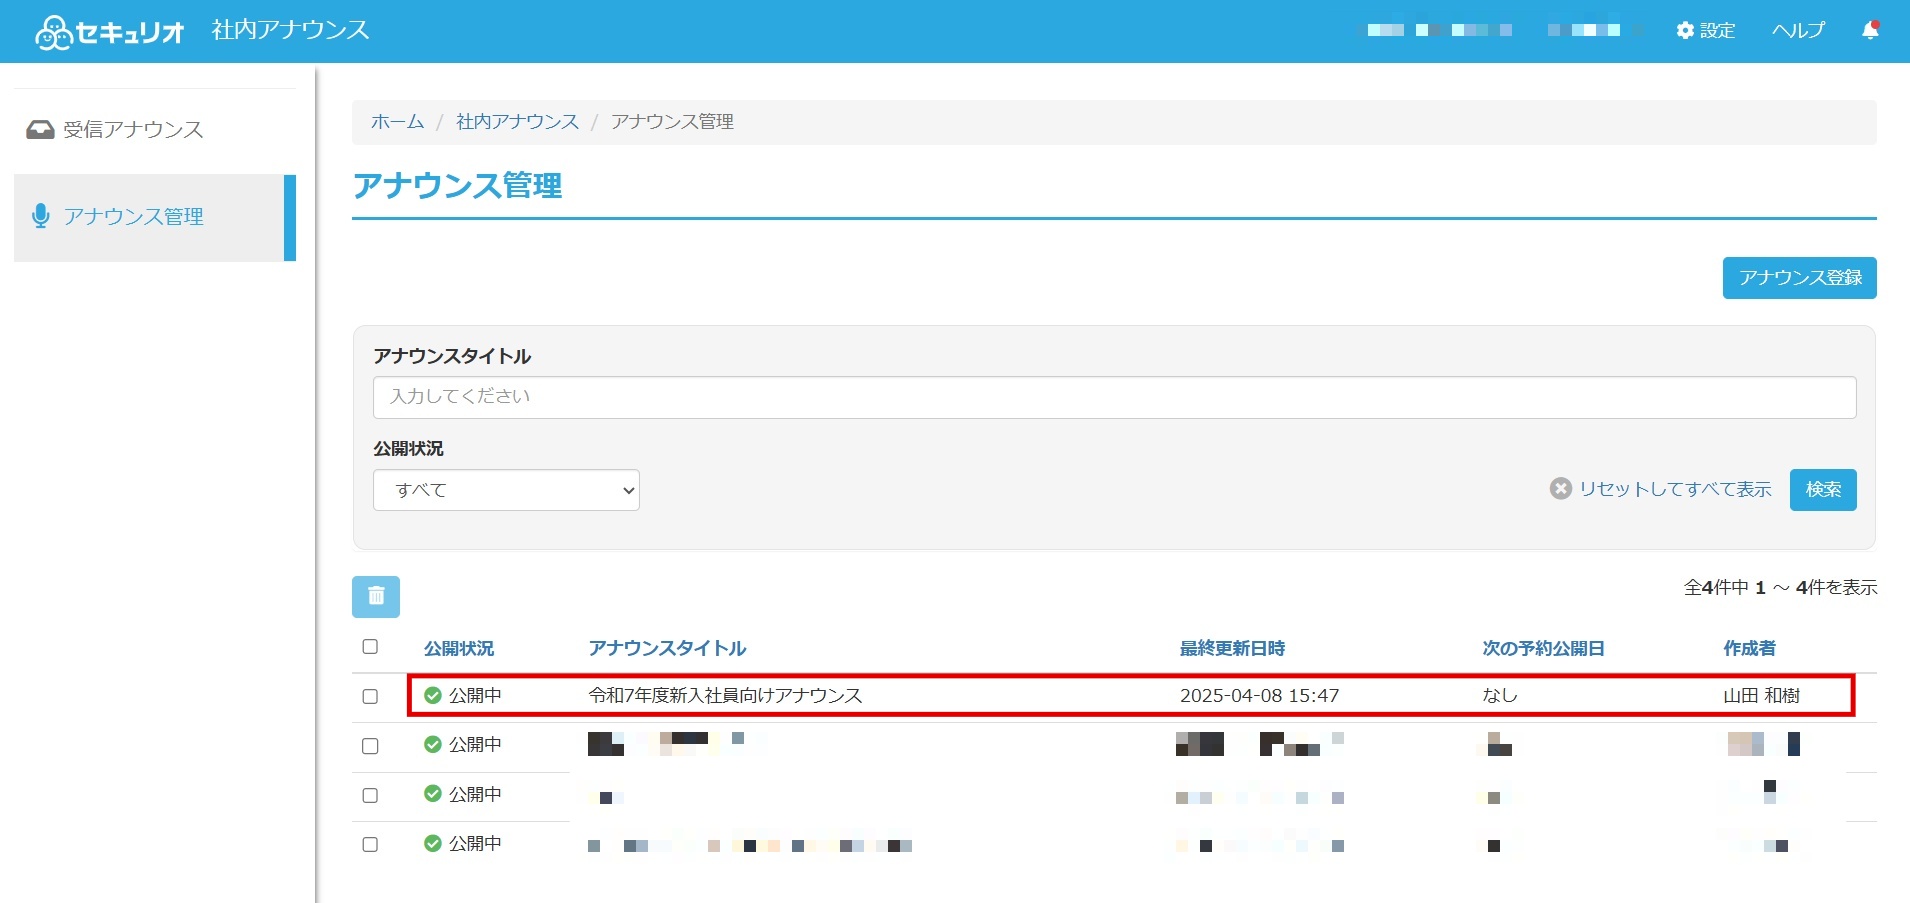Screen dimensions: 1910x903
Task: Tick checkbox for 令和7年度新入社員向けアナウンス row
Action: (370, 696)
